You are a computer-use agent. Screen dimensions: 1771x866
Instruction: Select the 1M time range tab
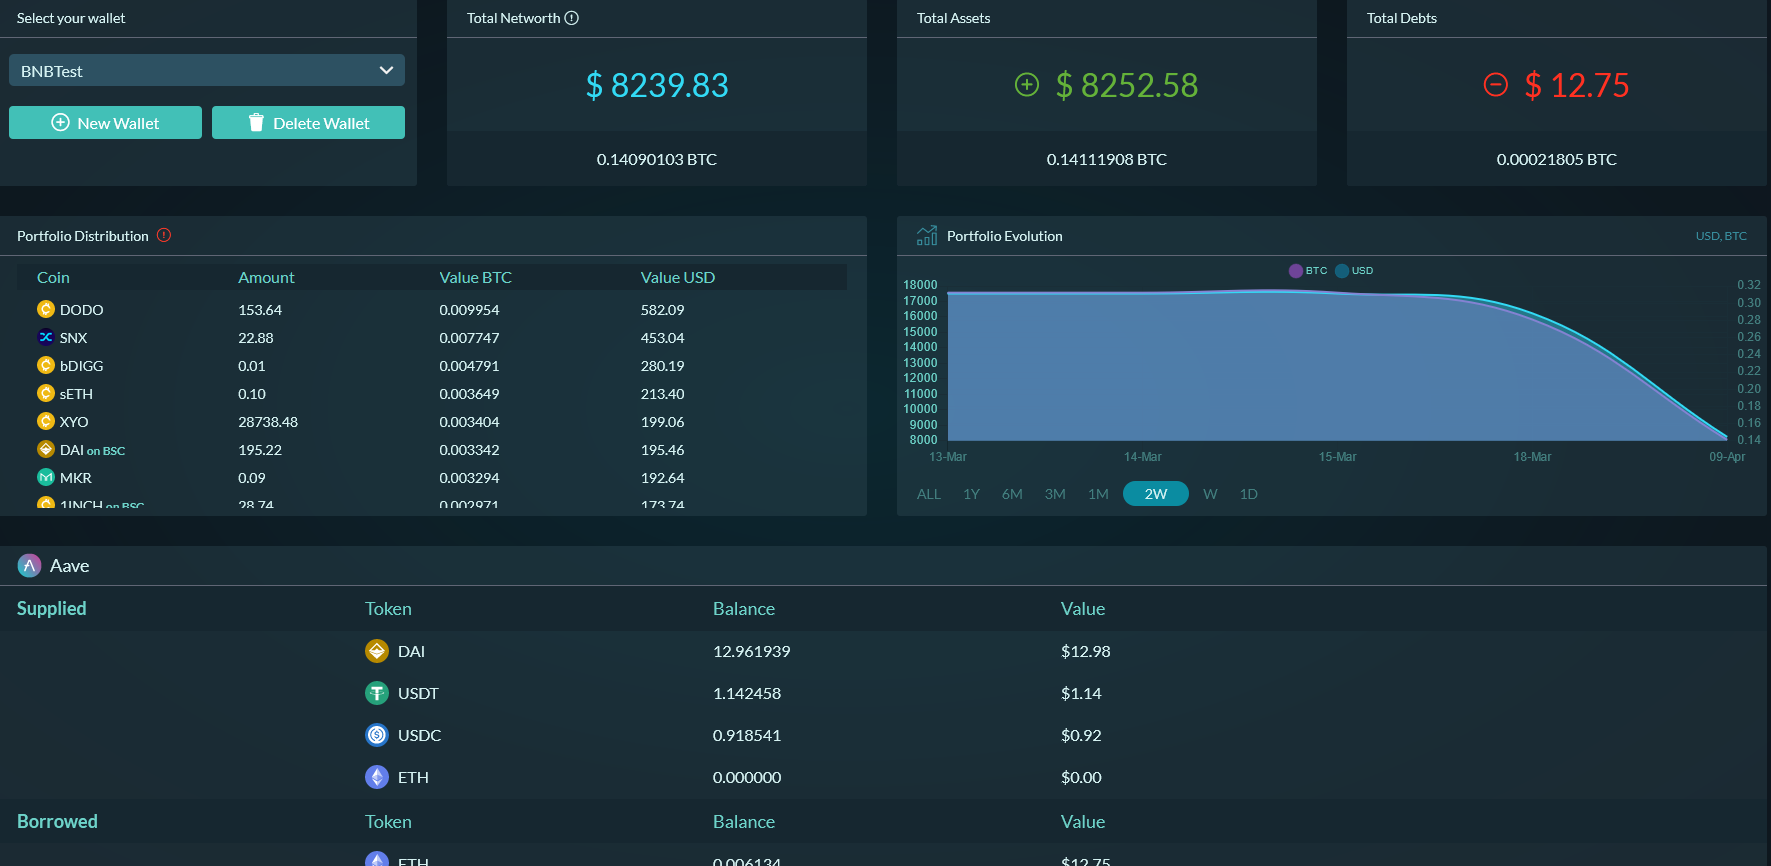1098,494
